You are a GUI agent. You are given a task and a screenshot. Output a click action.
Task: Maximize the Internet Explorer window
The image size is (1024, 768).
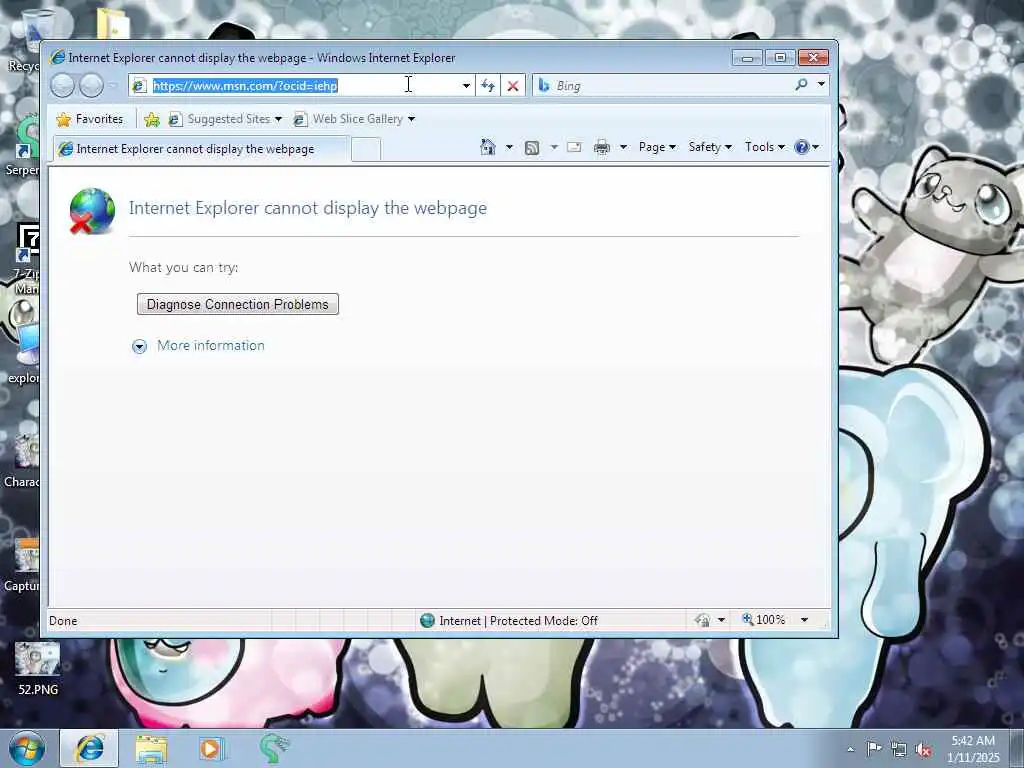pyautogui.click(x=780, y=58)
